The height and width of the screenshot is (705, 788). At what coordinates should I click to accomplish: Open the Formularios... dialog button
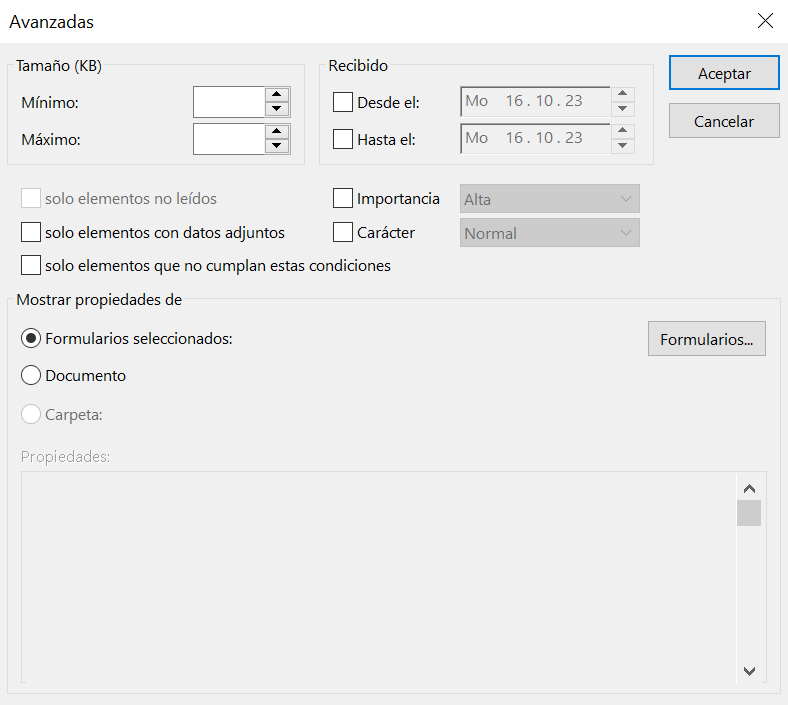[x=707, y=339]
